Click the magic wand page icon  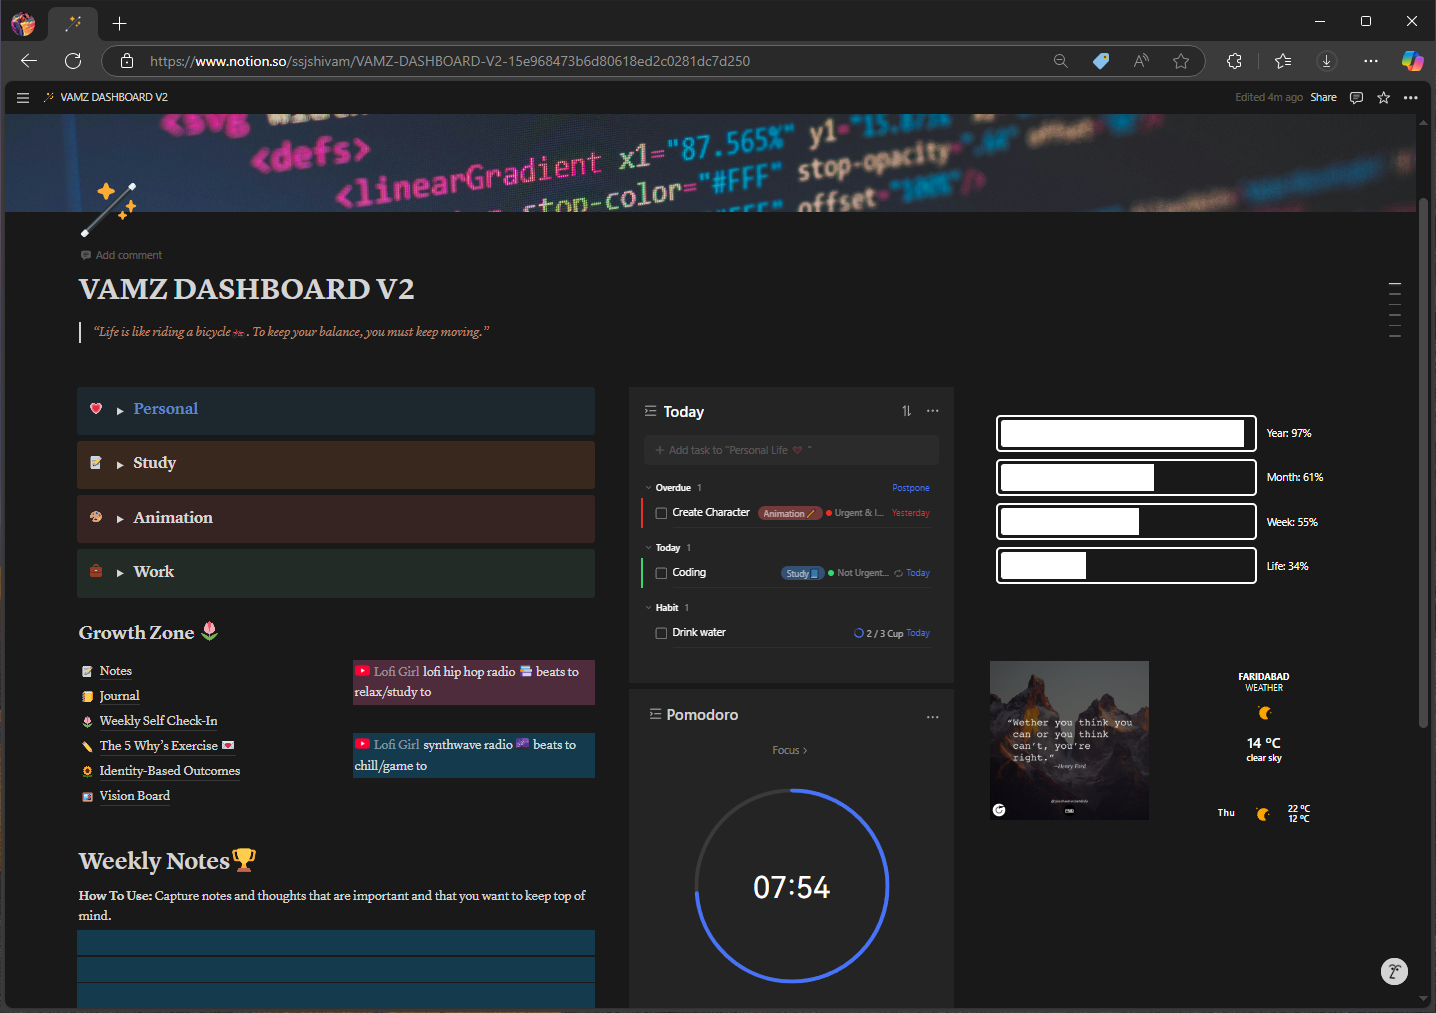109,209
